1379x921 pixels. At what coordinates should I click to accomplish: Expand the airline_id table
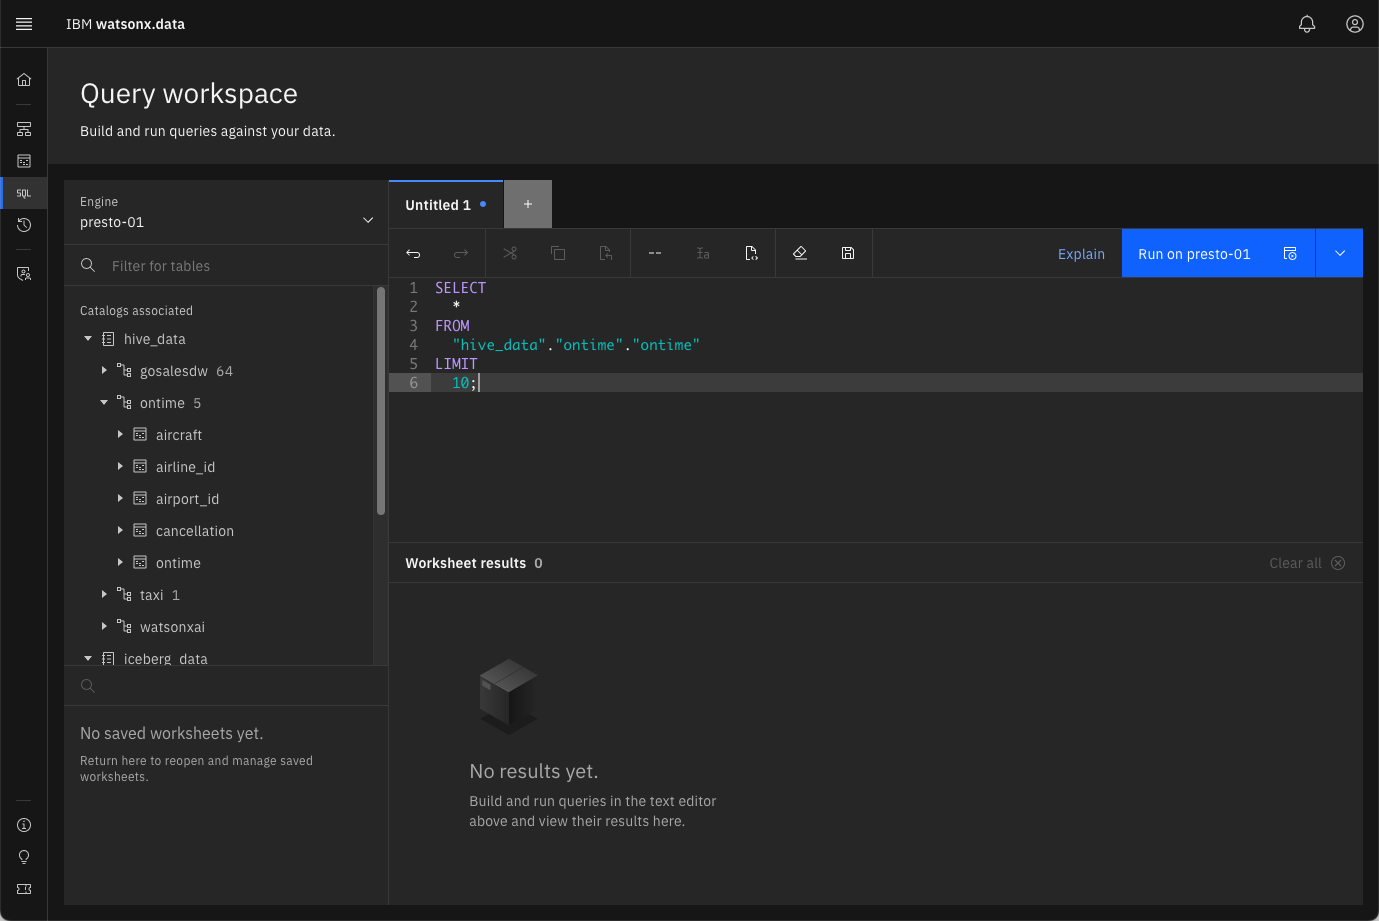point(120,467)
